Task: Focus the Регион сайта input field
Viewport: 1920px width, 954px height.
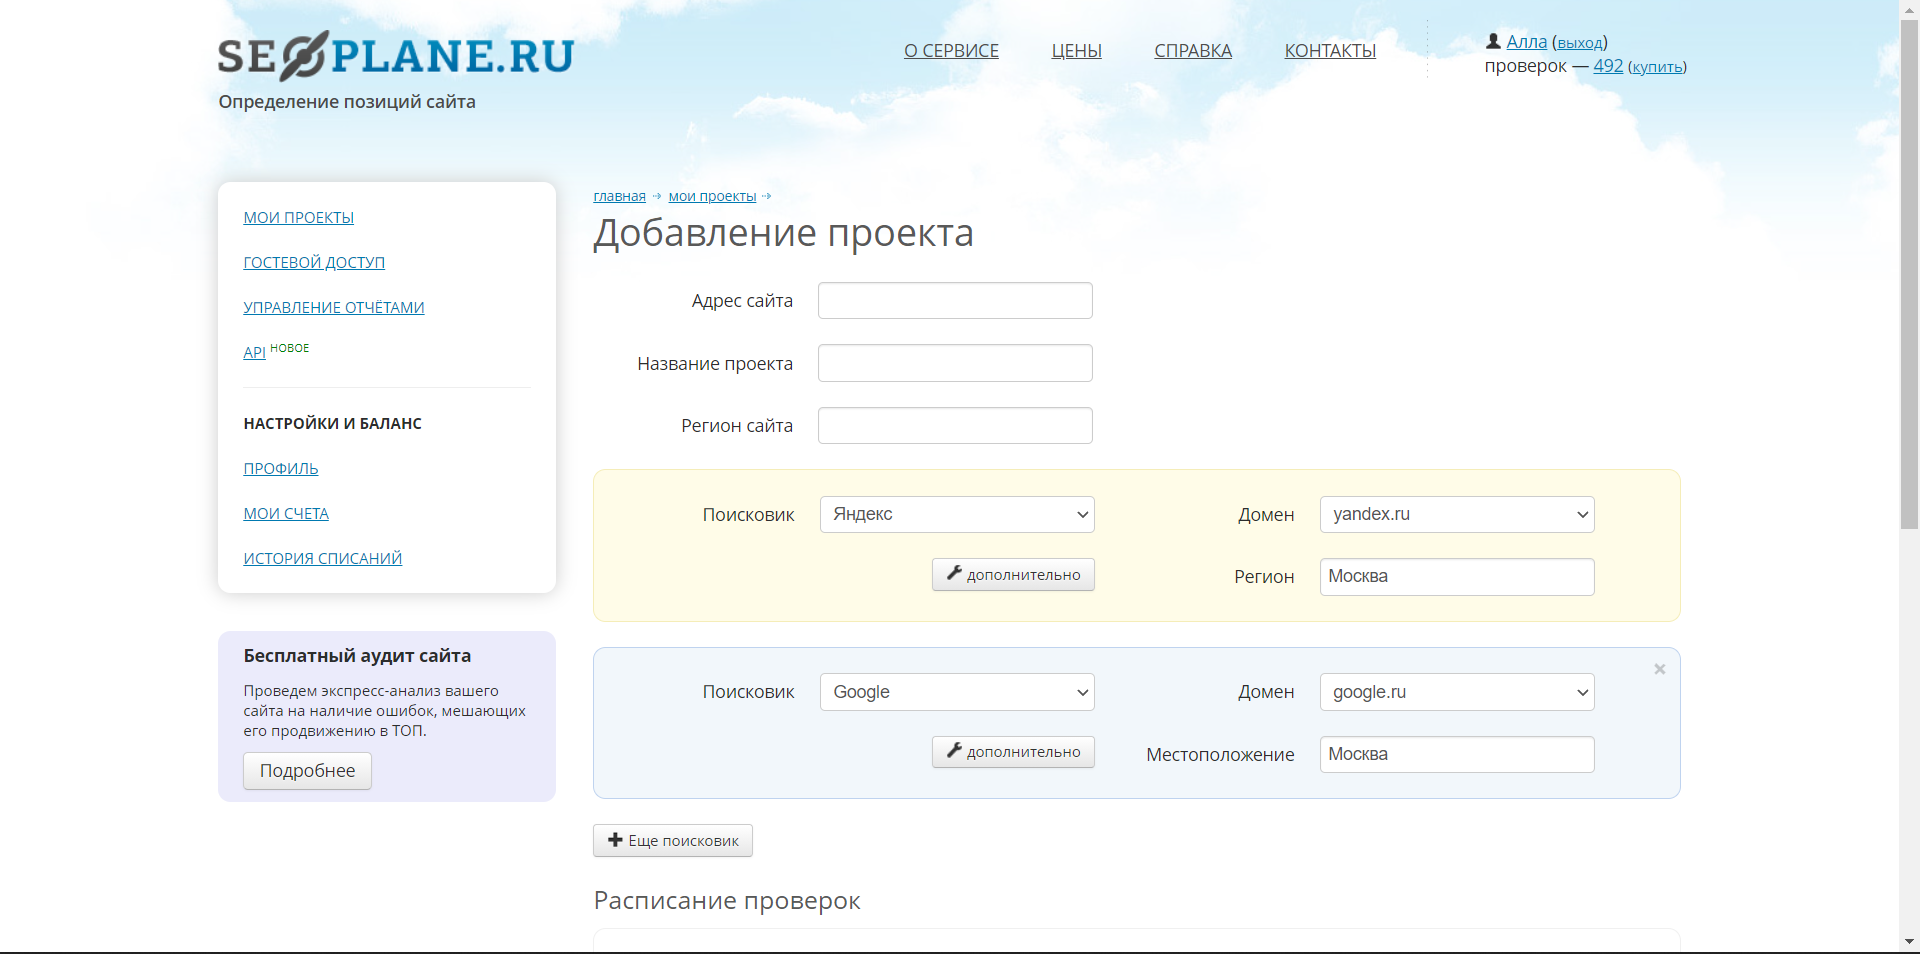Action: (x=955, y=426)
